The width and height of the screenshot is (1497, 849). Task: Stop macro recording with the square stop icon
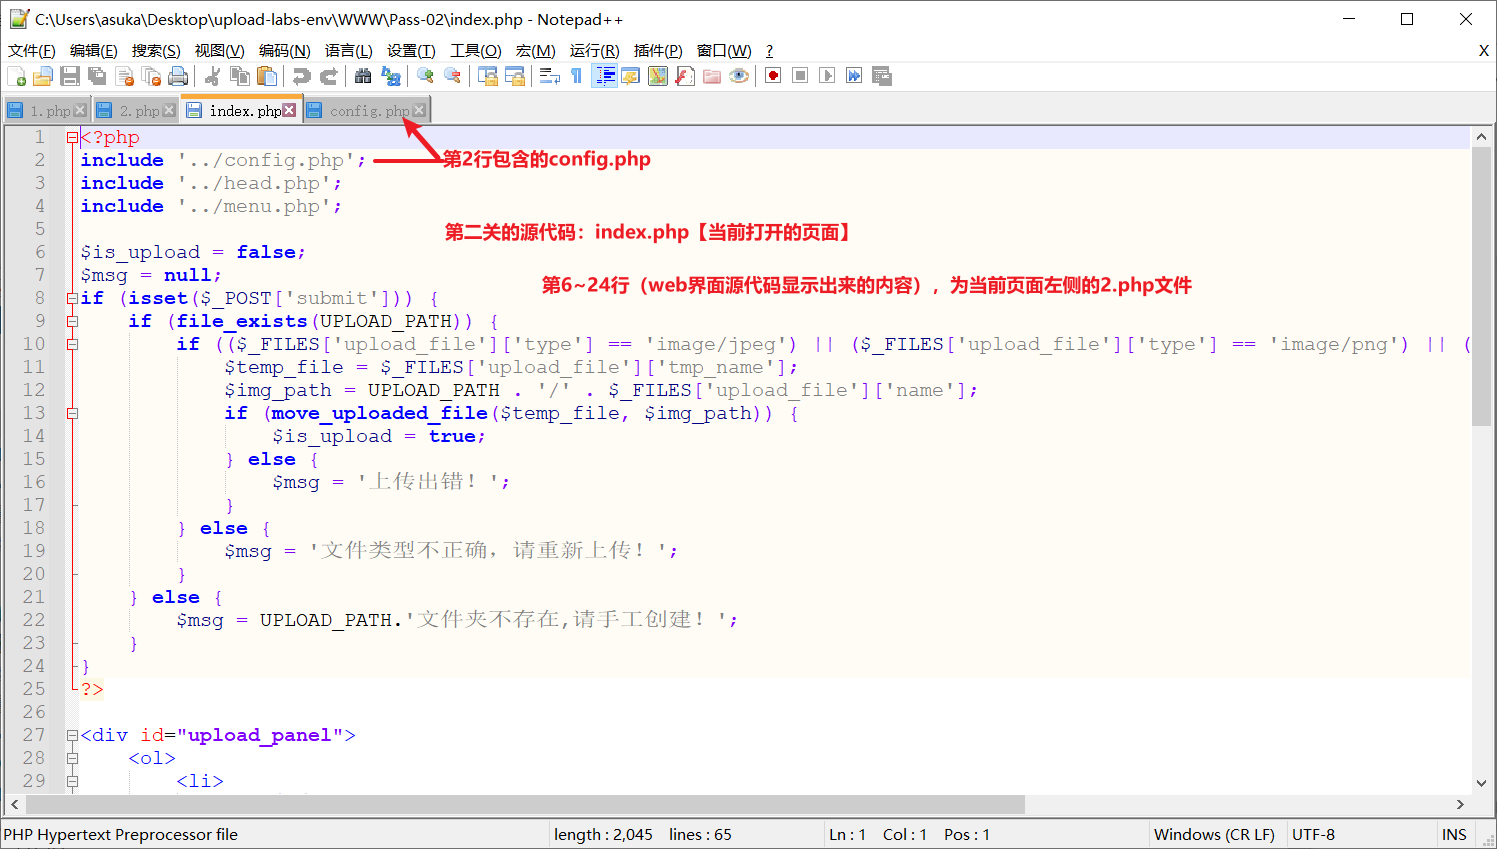tap(800, 76)
